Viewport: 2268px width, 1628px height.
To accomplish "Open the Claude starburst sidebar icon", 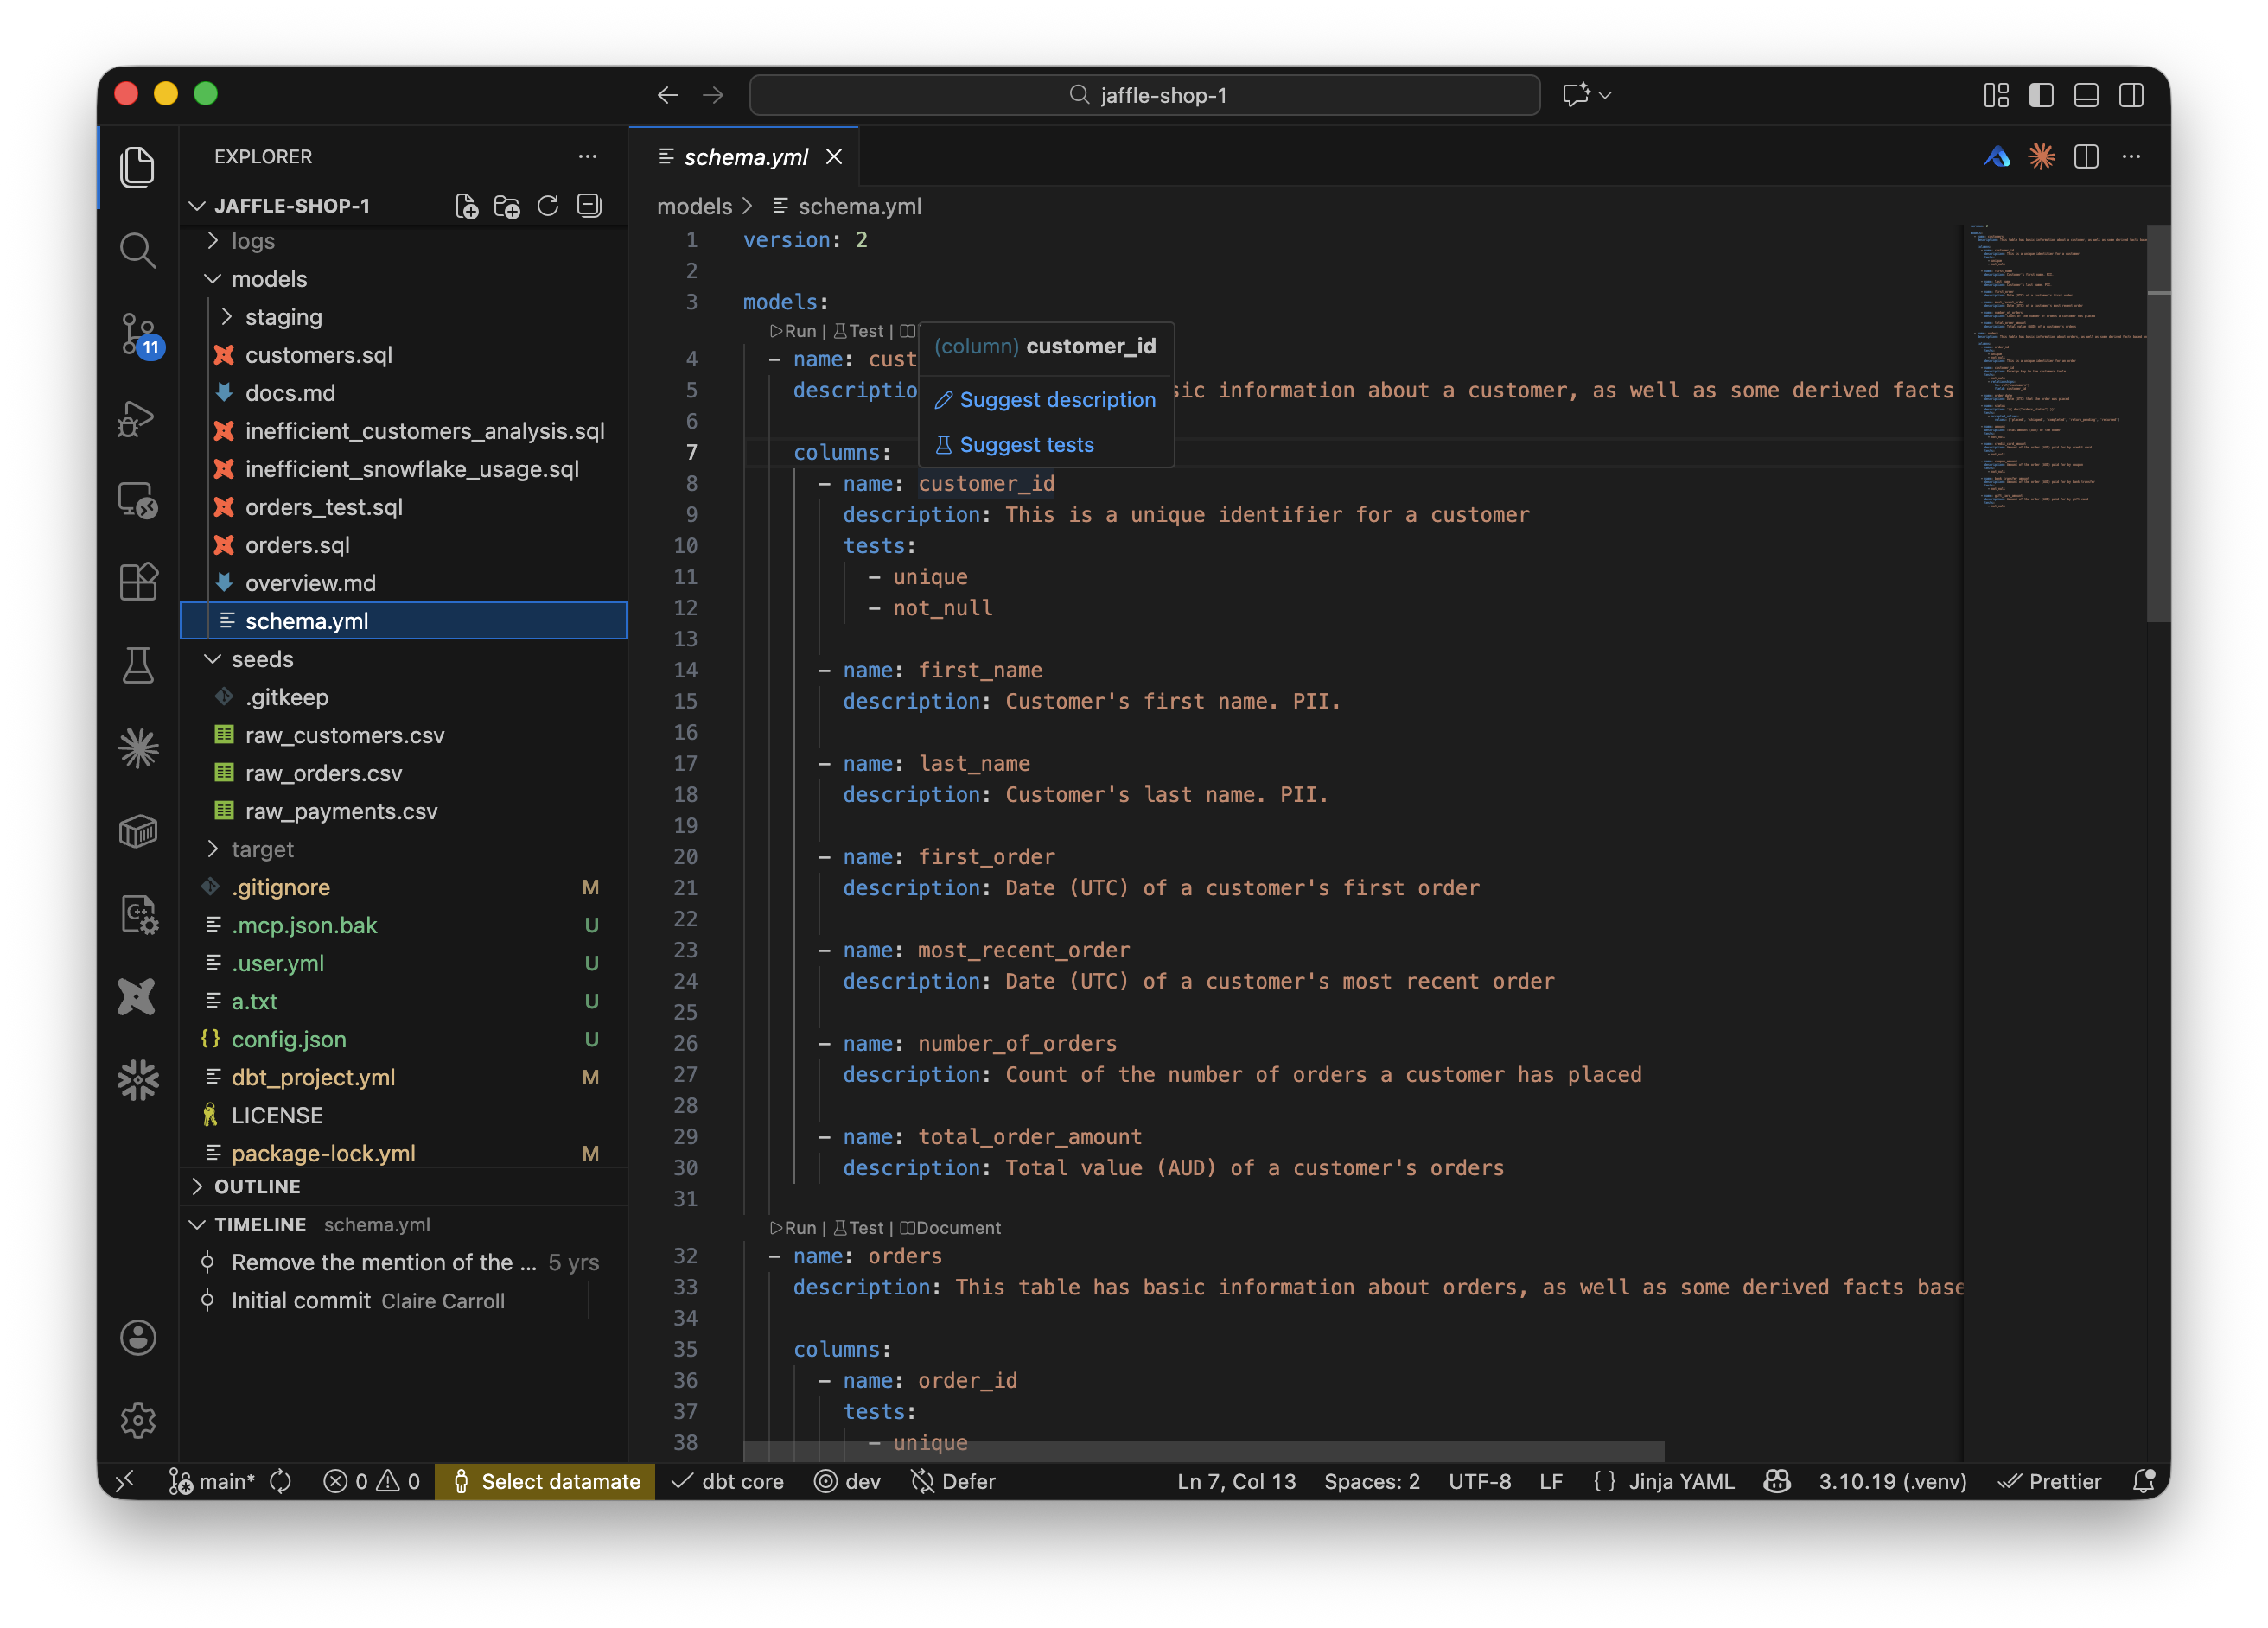I will [138, 748].
